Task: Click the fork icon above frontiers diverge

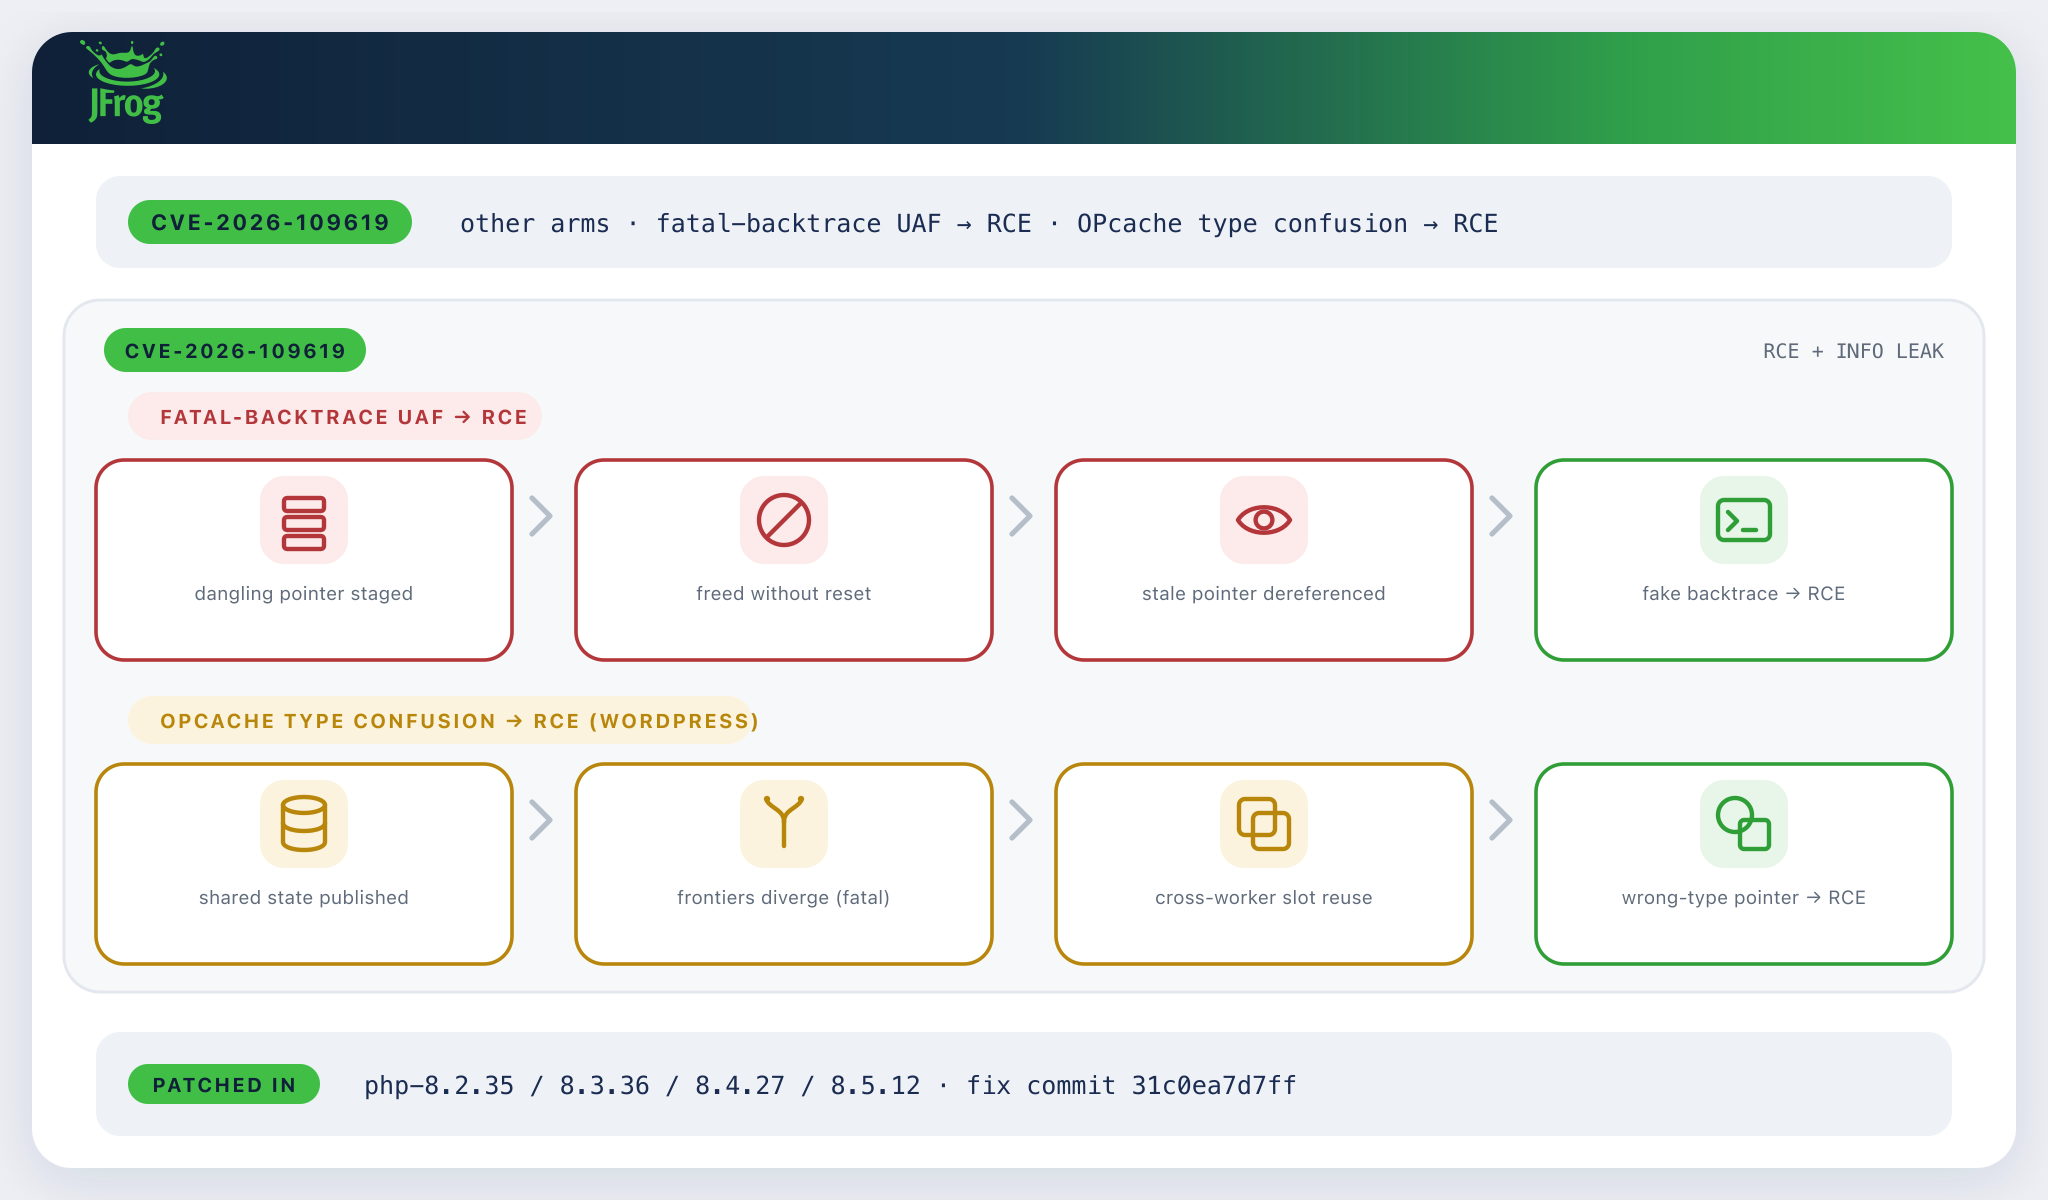Action: (784, 824)
